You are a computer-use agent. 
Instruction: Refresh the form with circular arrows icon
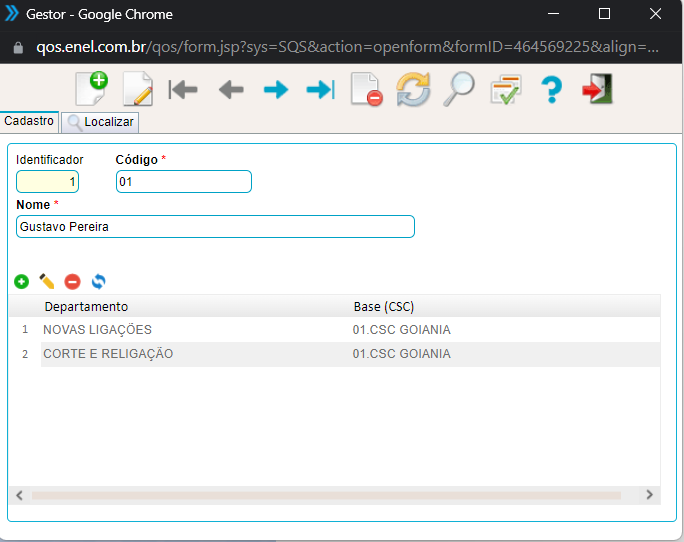click(x=413, y=90)
